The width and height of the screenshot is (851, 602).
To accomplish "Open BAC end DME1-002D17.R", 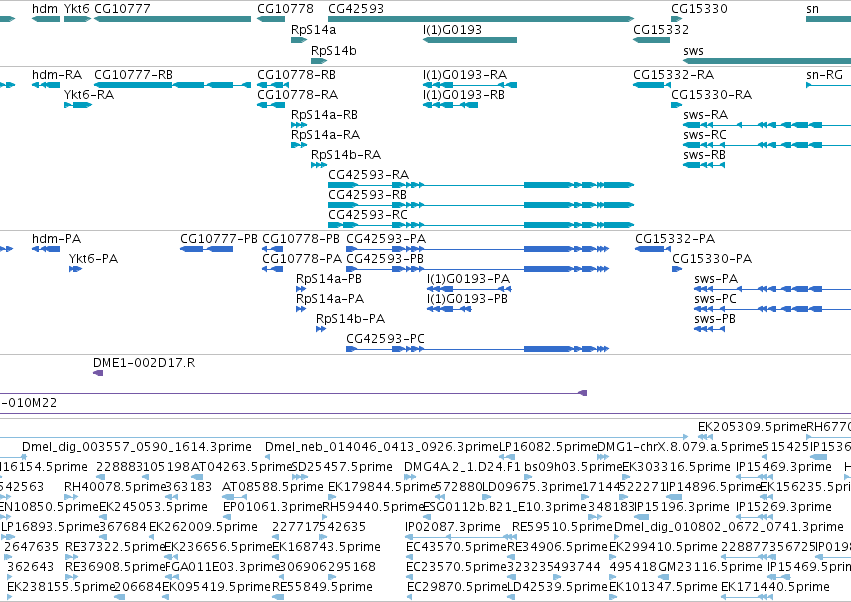I will coord(144,363).
